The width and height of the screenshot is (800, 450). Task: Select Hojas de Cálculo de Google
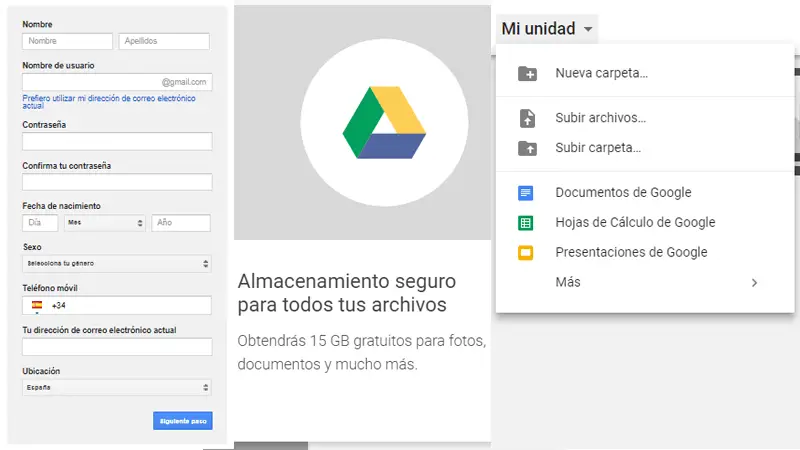click(x=645, y=222)
